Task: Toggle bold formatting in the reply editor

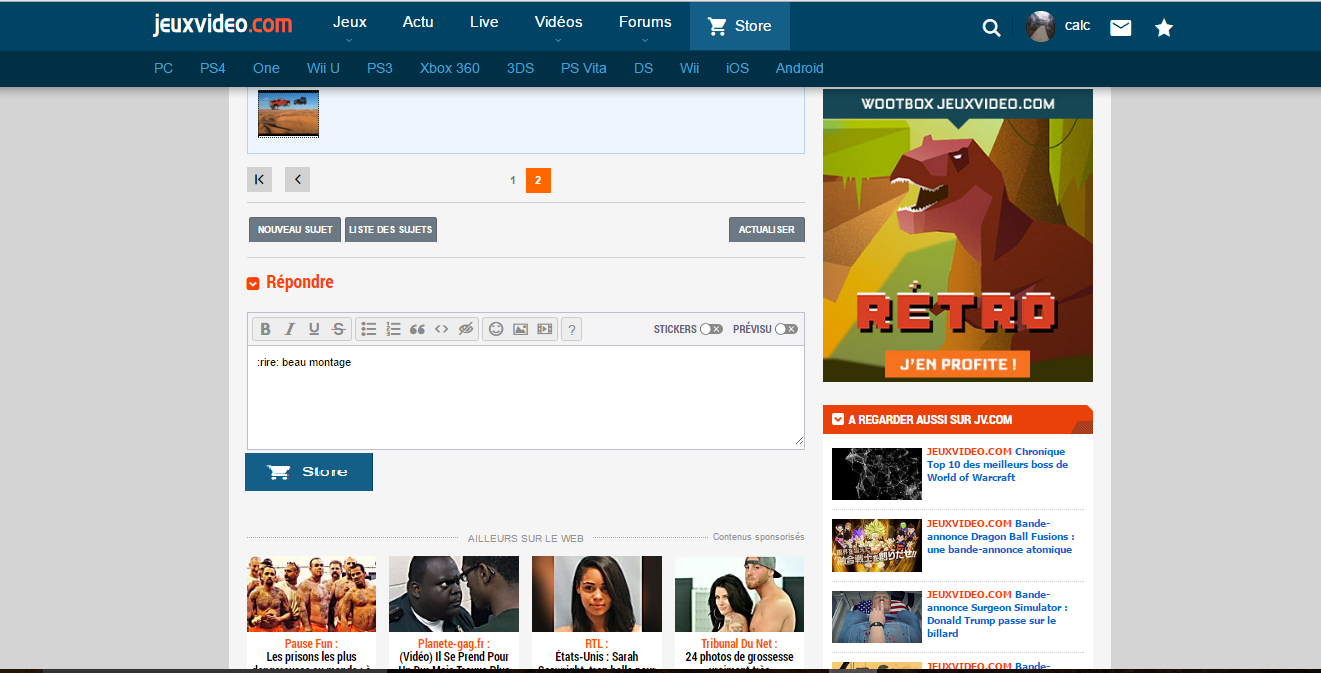Action: (266, 329)
